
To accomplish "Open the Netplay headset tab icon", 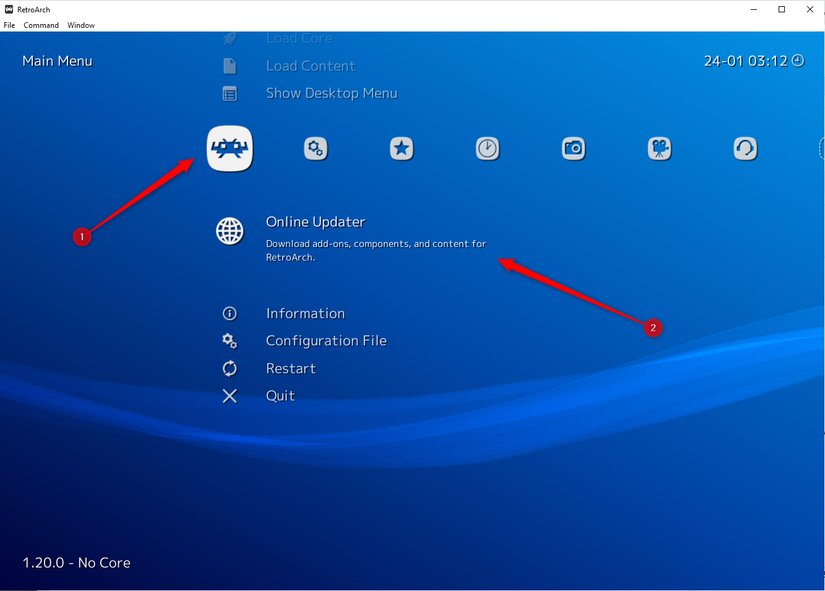I will point(745,149).
